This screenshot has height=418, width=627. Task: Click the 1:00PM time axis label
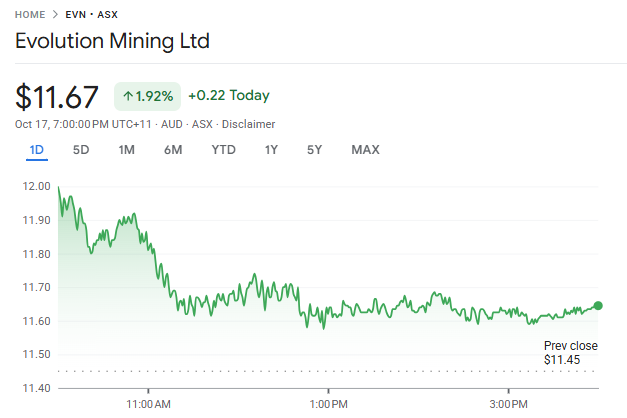click(328, 403)
